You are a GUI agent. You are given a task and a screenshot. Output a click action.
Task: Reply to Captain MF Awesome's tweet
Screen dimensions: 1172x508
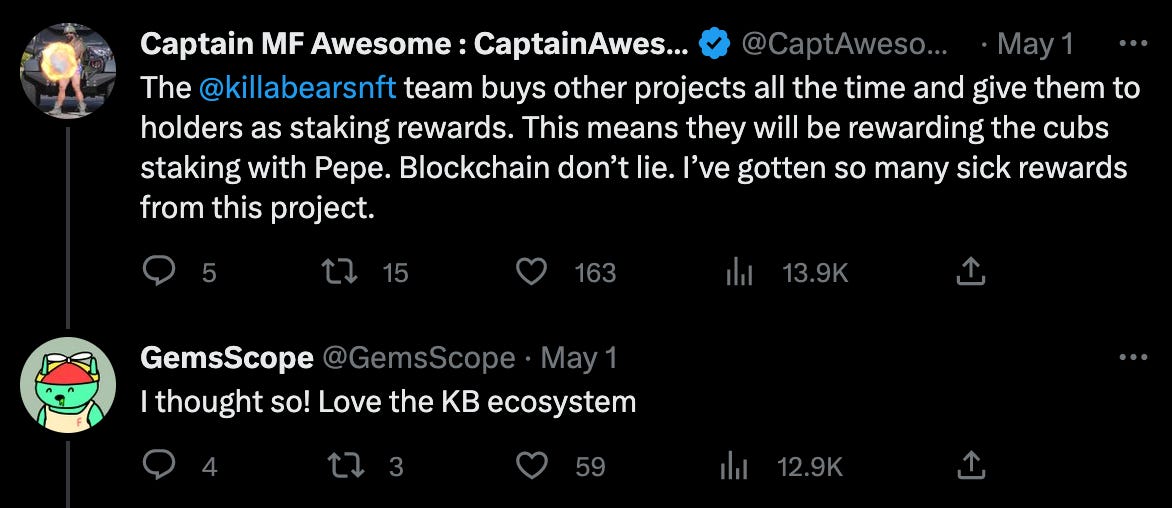(x=158, y=273)
